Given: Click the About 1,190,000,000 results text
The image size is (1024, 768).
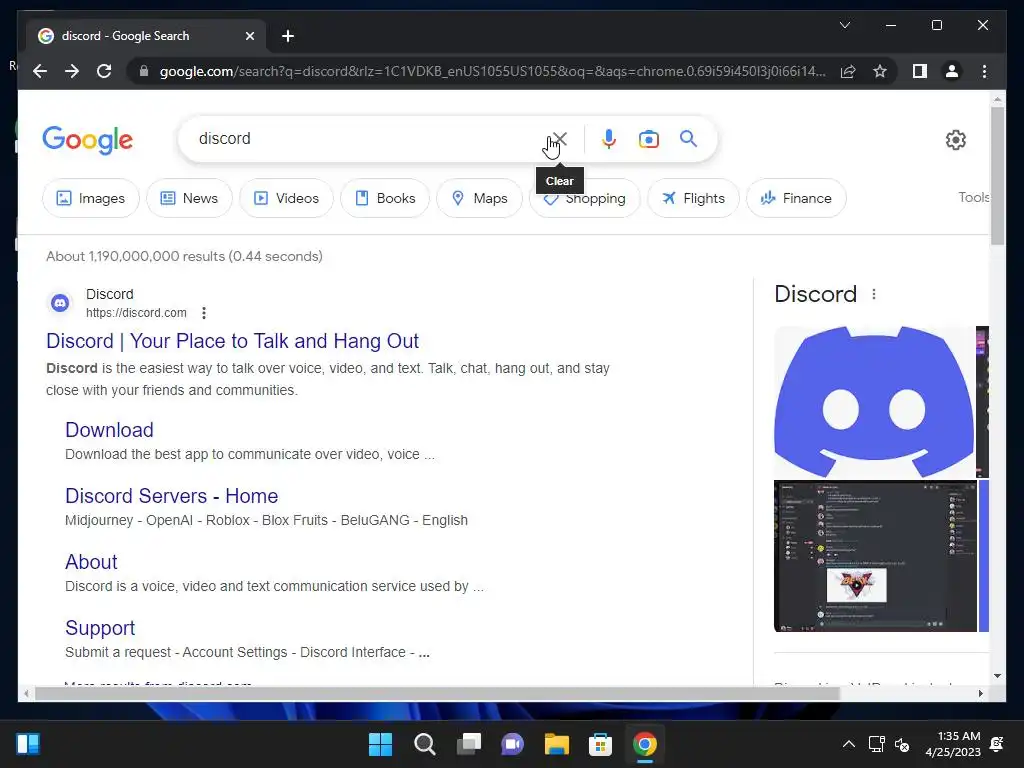Looking at the screenshot, I should (x=184, y=256).
